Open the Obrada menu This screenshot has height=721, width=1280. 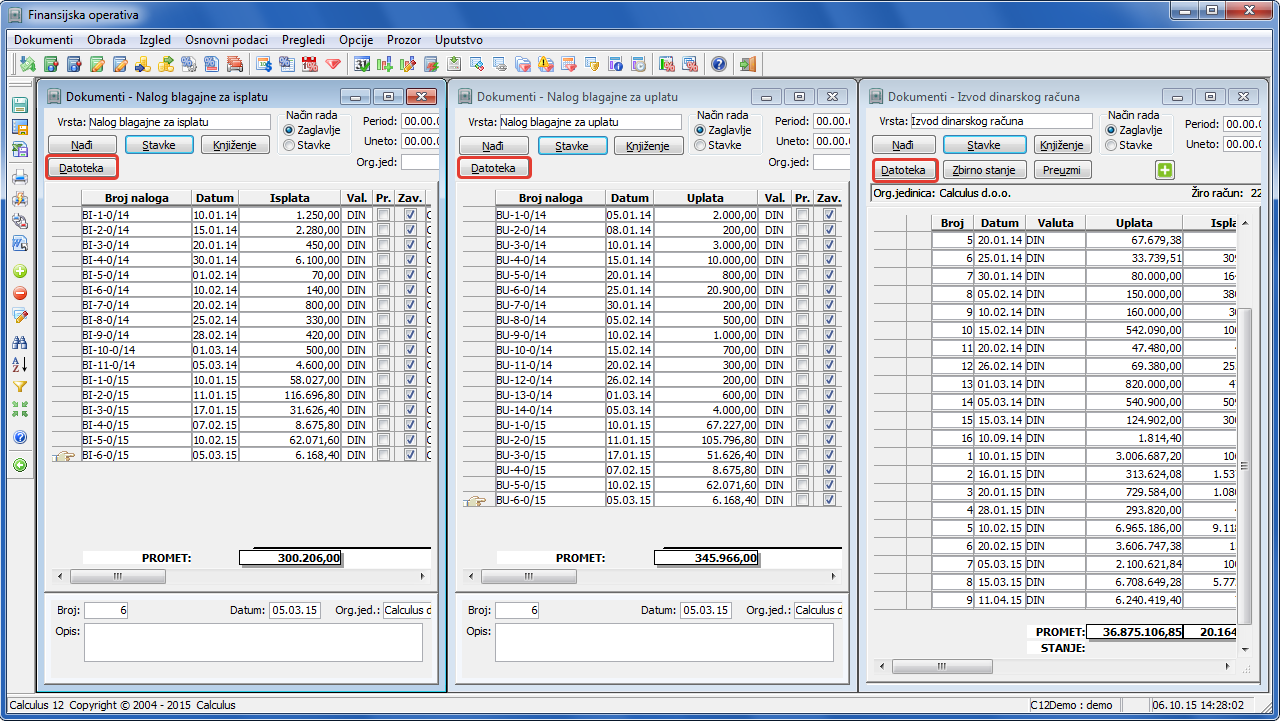click(106, 40)
